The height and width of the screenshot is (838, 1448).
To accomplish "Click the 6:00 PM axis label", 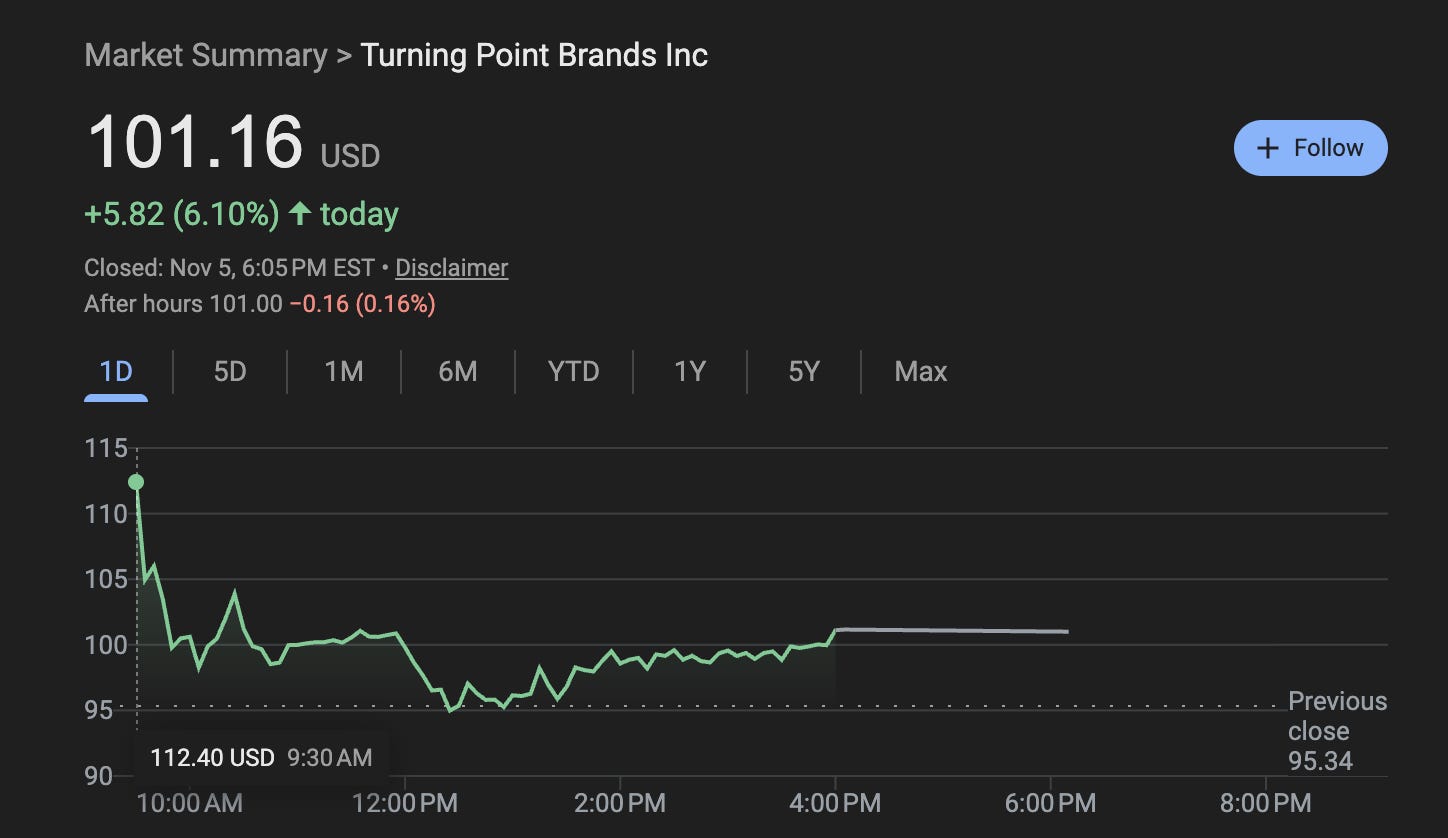I will 1051,802.
